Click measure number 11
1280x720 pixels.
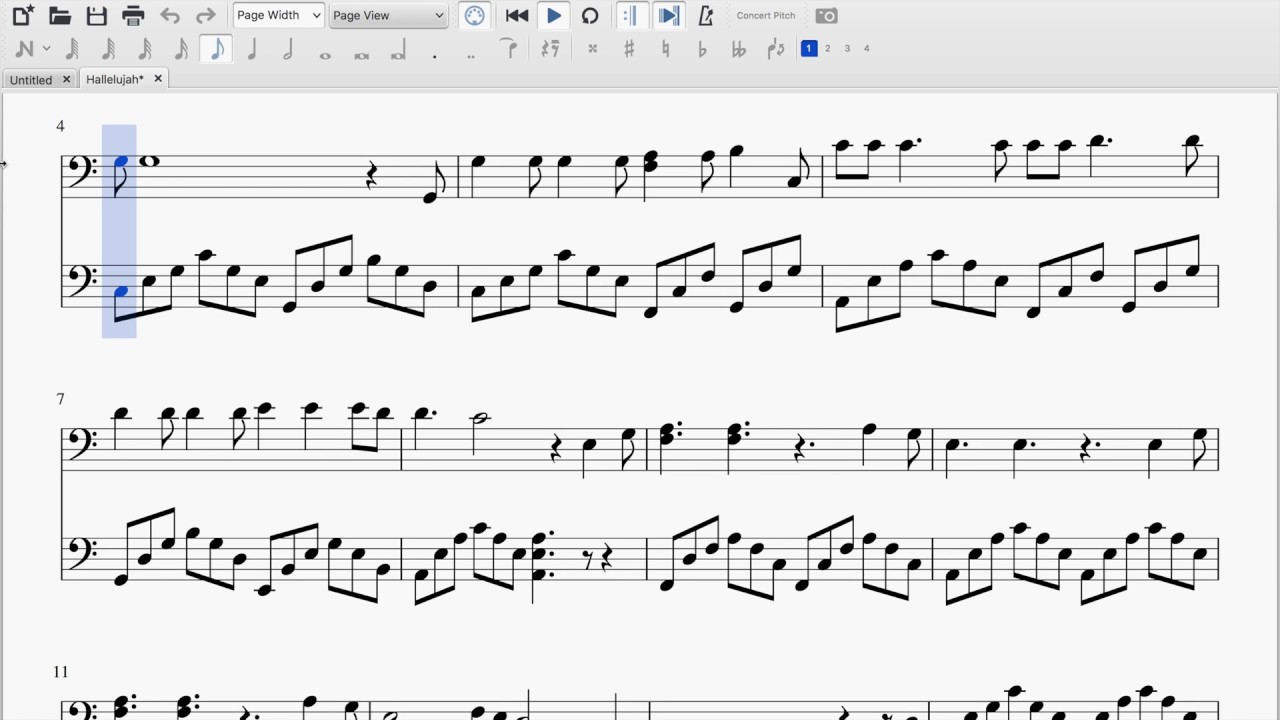60,672
